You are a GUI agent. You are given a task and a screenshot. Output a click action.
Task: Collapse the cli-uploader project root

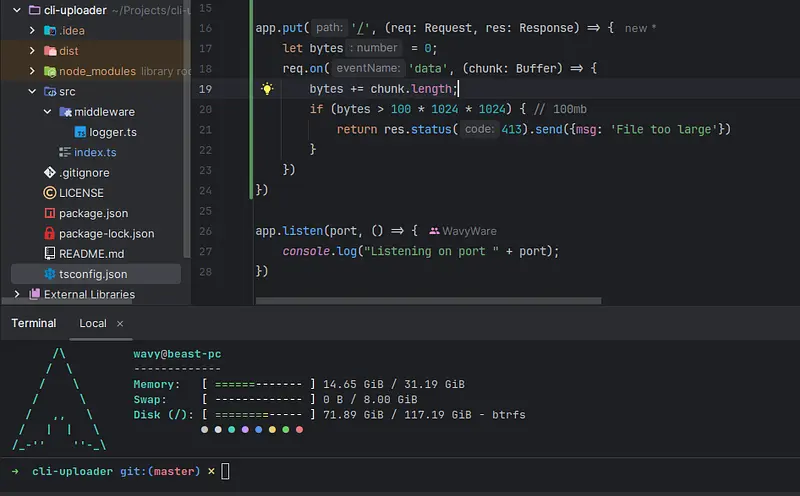(x=17, y=10)
